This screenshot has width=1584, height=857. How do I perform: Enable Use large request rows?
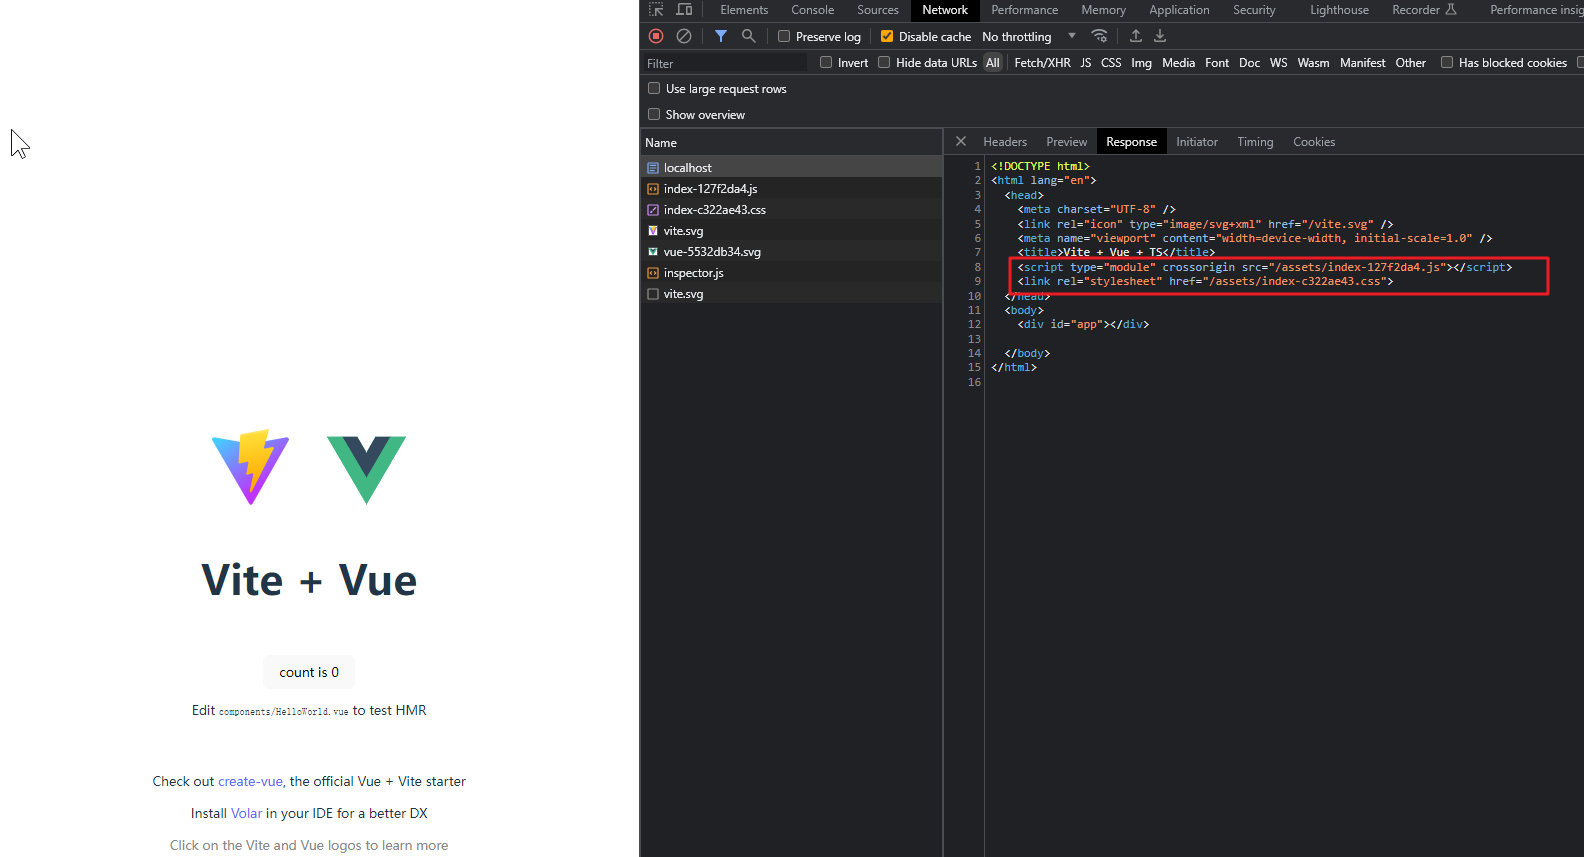pyautogui.click(x=654, y=89)
